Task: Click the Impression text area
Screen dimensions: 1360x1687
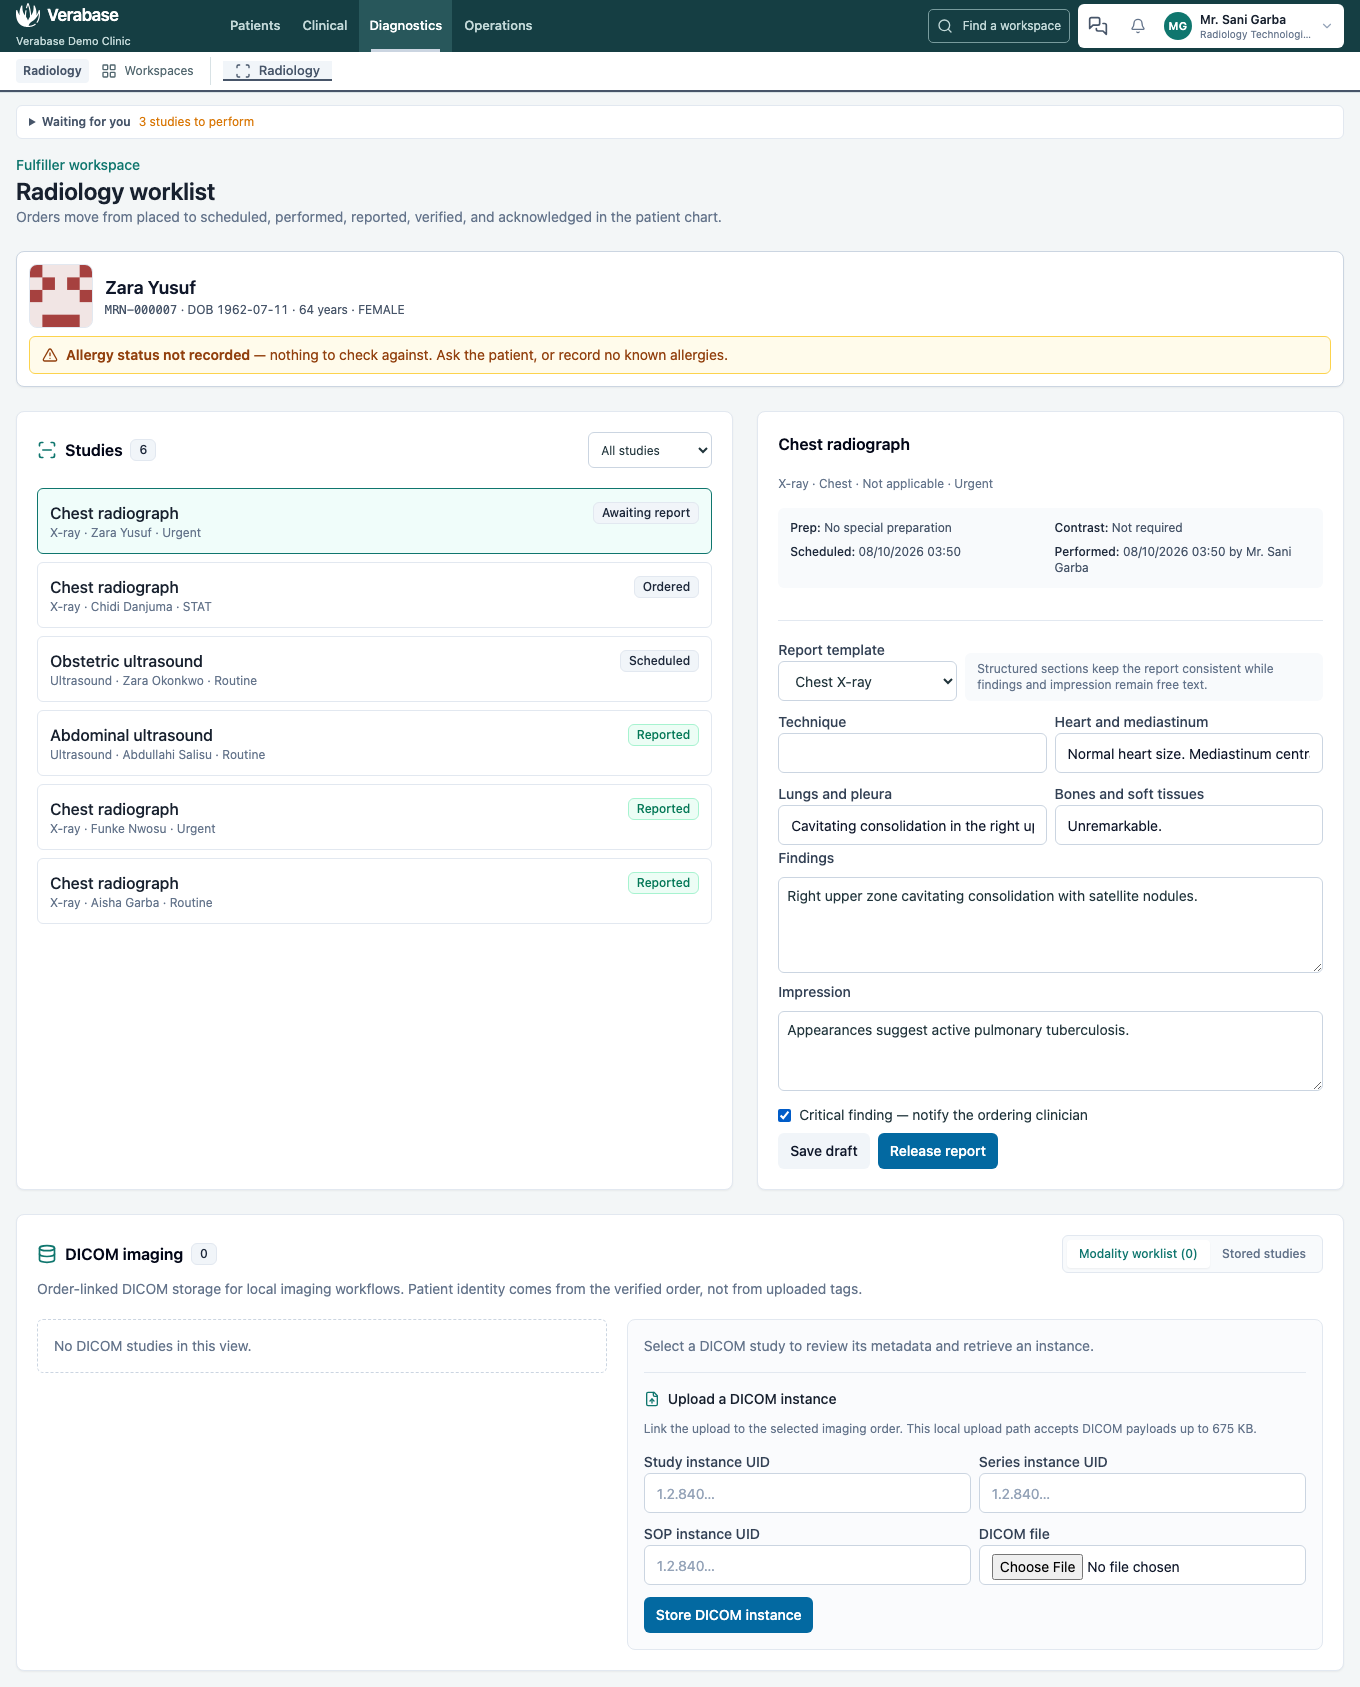Action: (x=1050, y=1051)
